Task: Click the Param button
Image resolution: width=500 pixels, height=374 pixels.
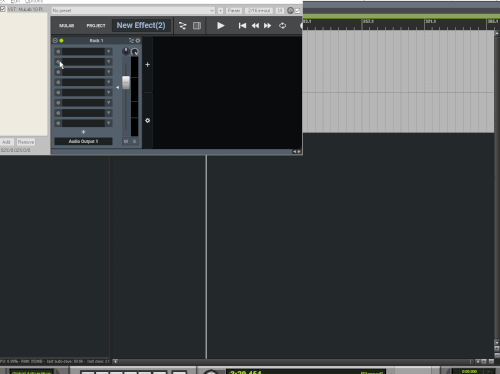Action: [x=234, y=11]
